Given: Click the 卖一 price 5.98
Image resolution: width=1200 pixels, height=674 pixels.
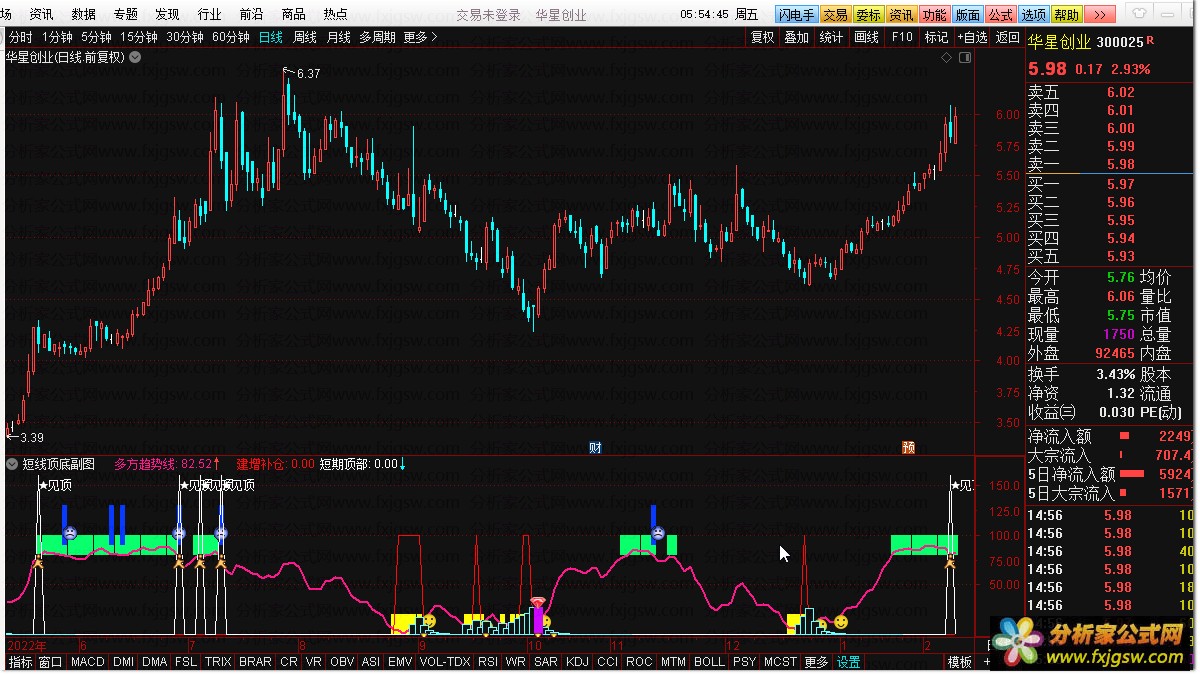Looking at the screenshot, I should tap(1120, 164).
